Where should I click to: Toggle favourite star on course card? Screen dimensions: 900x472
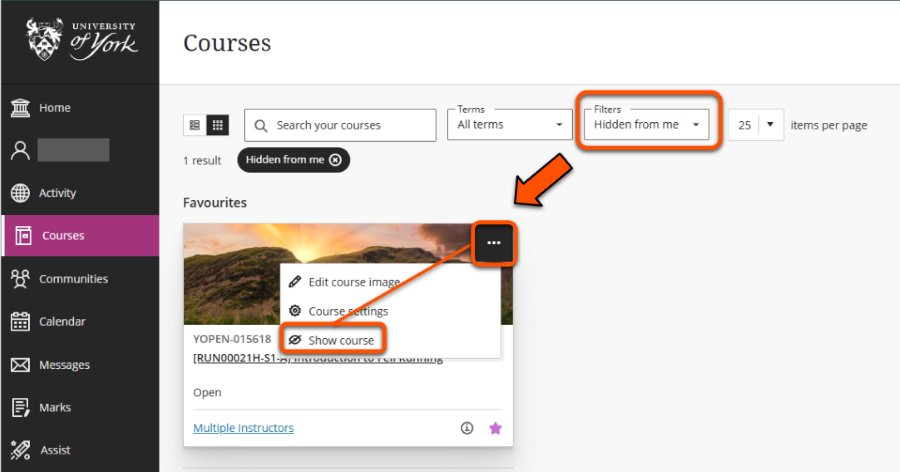494,428
